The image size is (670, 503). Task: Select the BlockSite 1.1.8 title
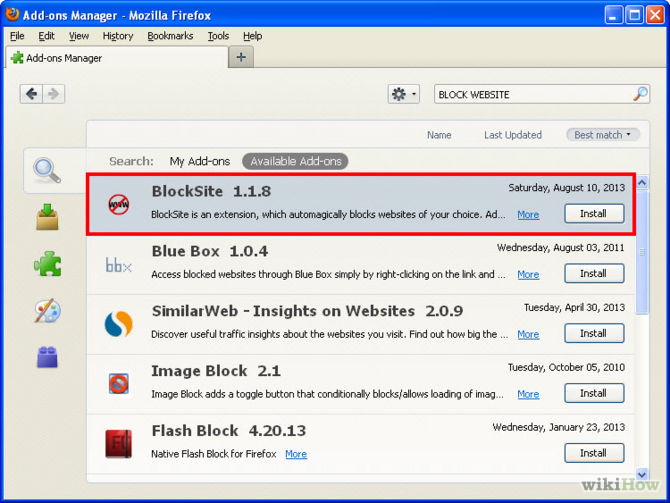[211, 191]
